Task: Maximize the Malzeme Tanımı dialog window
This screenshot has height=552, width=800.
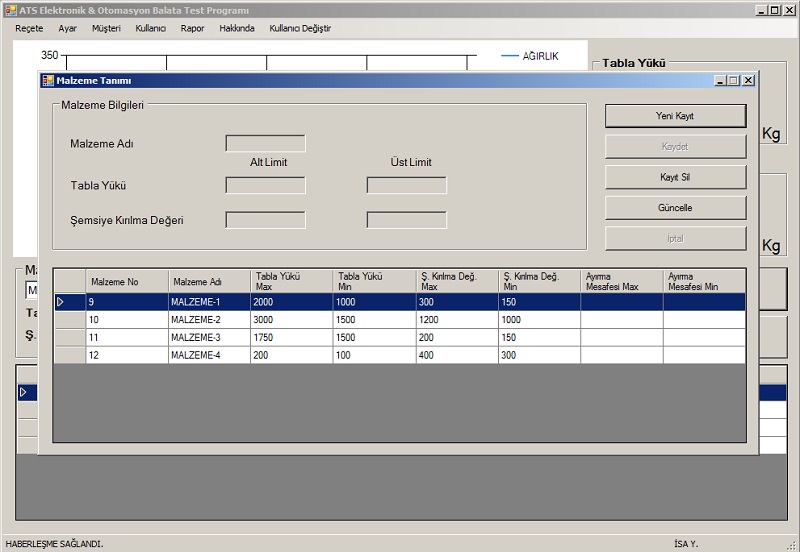Action: click(734, 80)
